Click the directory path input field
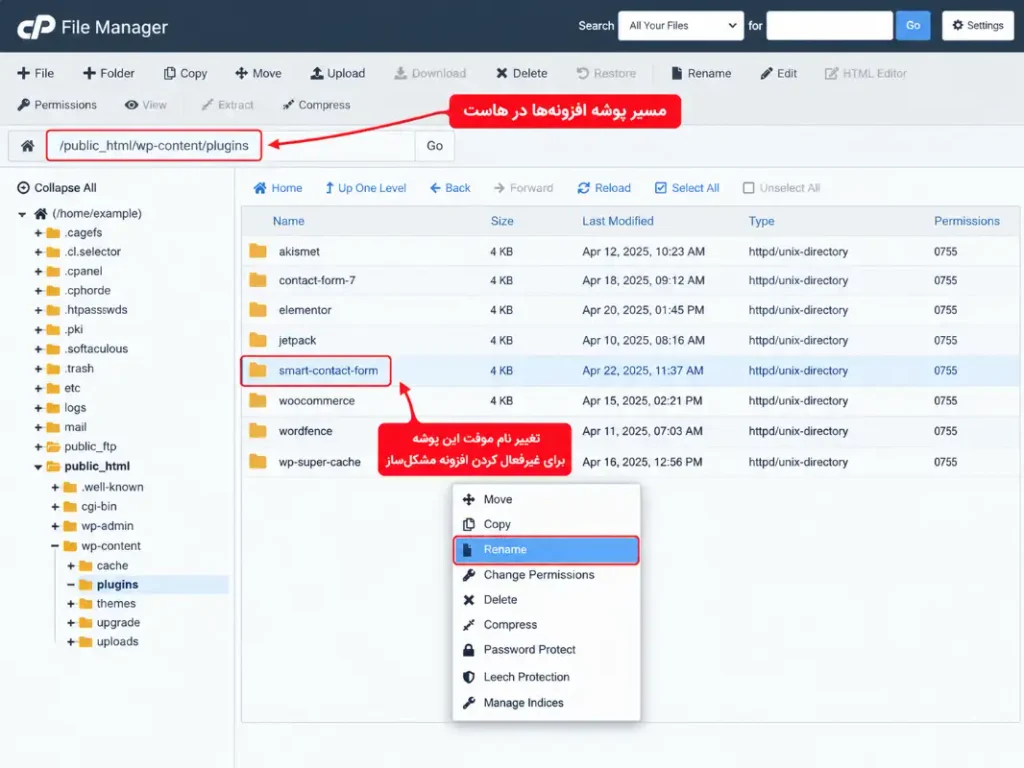This screenshot has width=1024, height=768. [231, 146]
